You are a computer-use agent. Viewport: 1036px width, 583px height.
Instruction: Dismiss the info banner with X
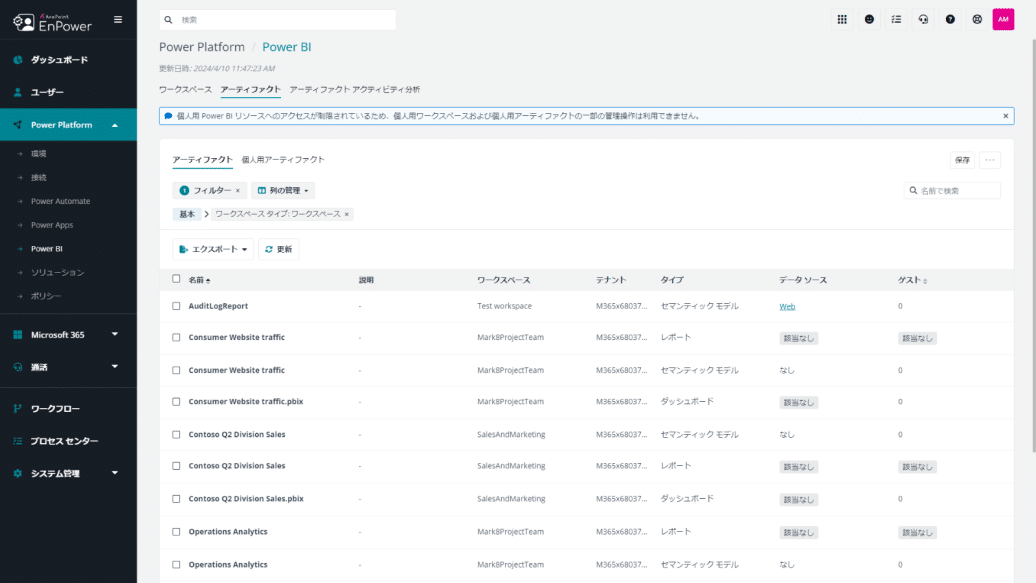(x=1006, y=116)
